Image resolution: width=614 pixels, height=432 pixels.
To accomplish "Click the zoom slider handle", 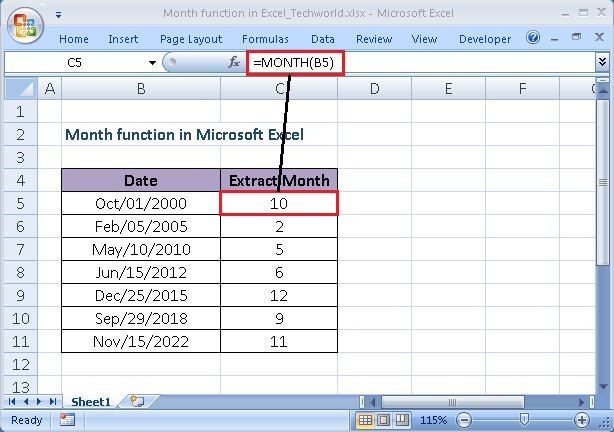I will 524,420.
